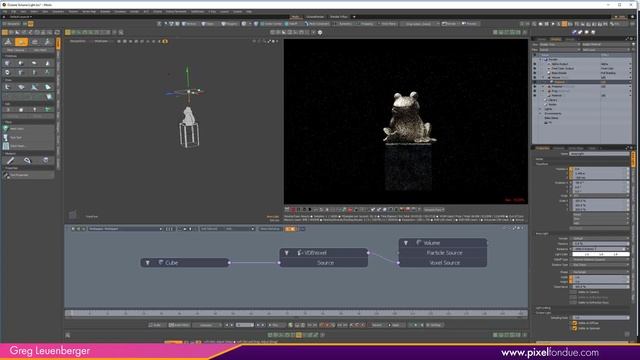
Task: Switch to the Shading tab in upper right panel
Action: [x=556, y=39]
